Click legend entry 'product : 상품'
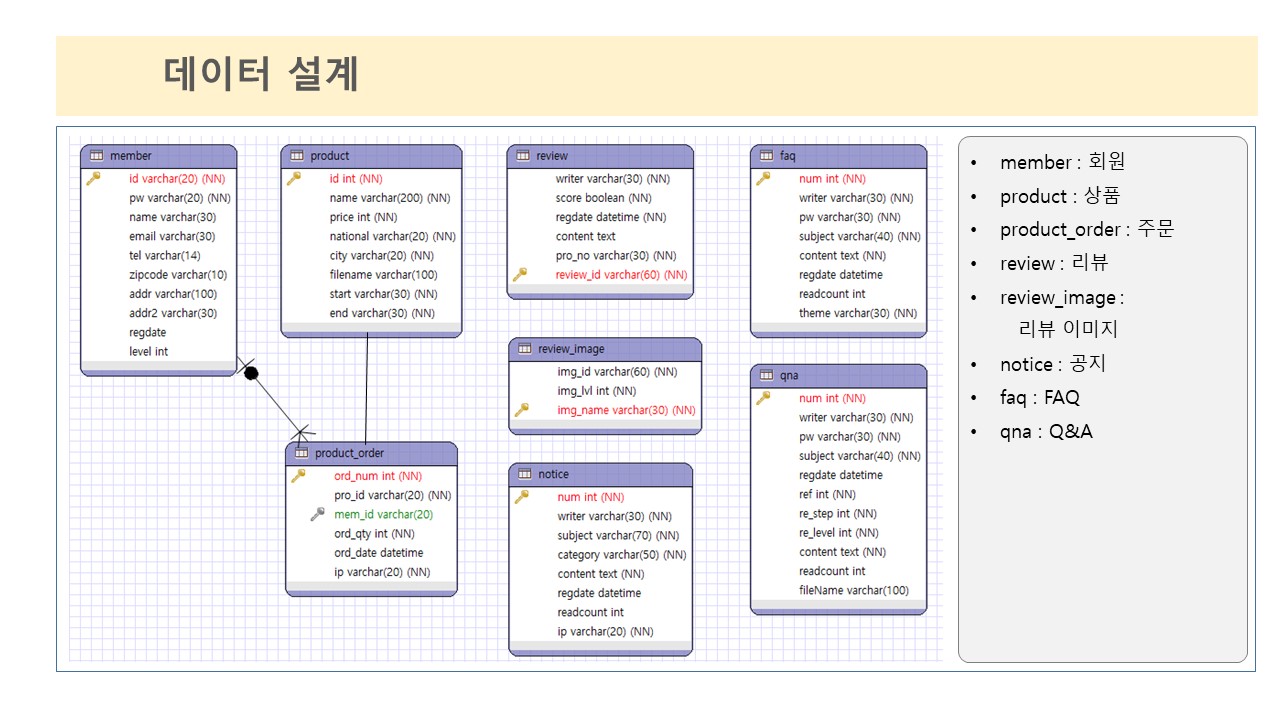The image size is (1280, 720). point(1060,197)
